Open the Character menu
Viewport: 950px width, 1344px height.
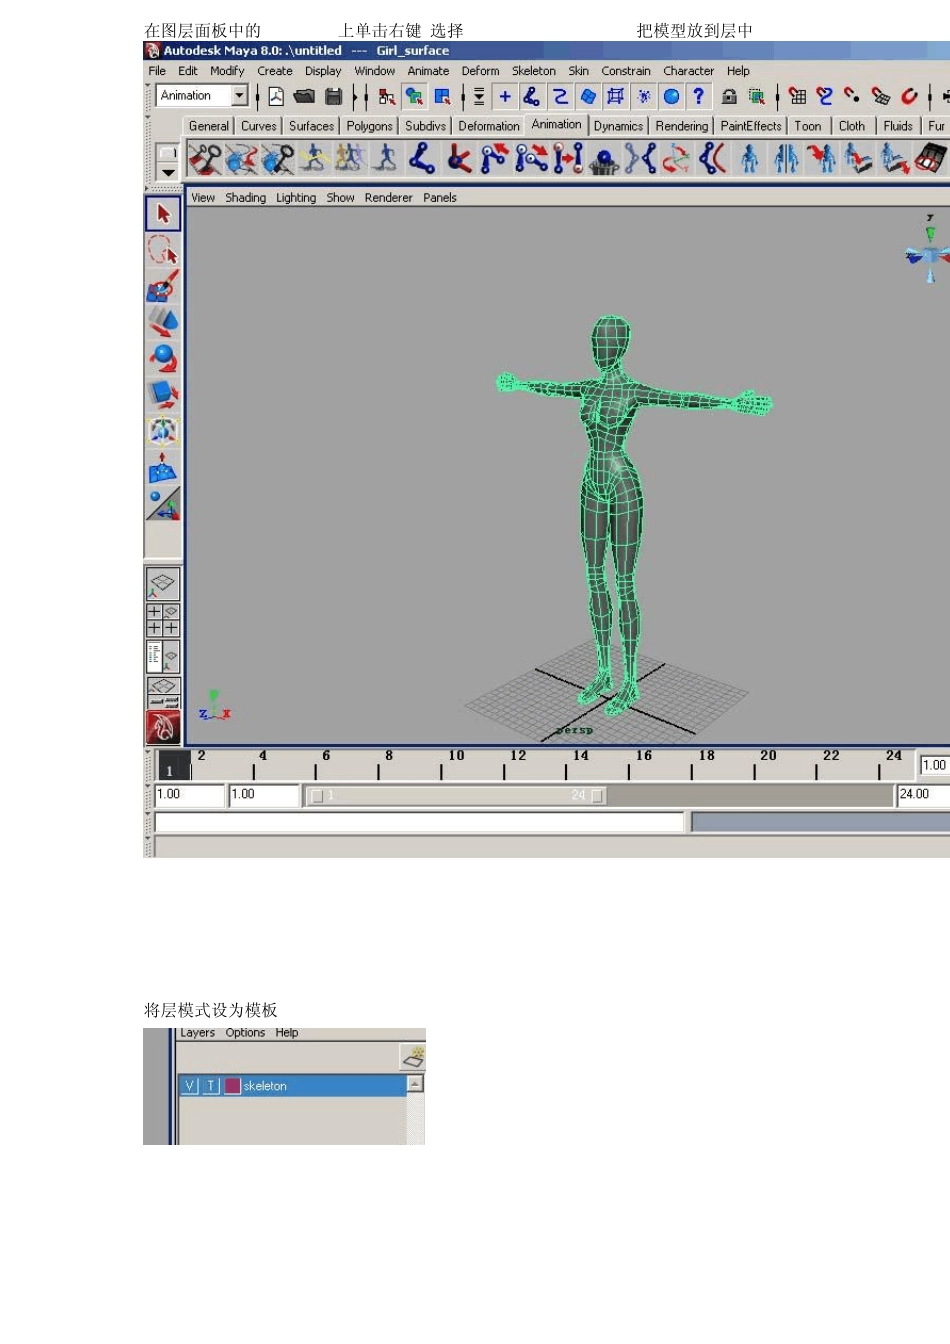(x=689, y=71)
